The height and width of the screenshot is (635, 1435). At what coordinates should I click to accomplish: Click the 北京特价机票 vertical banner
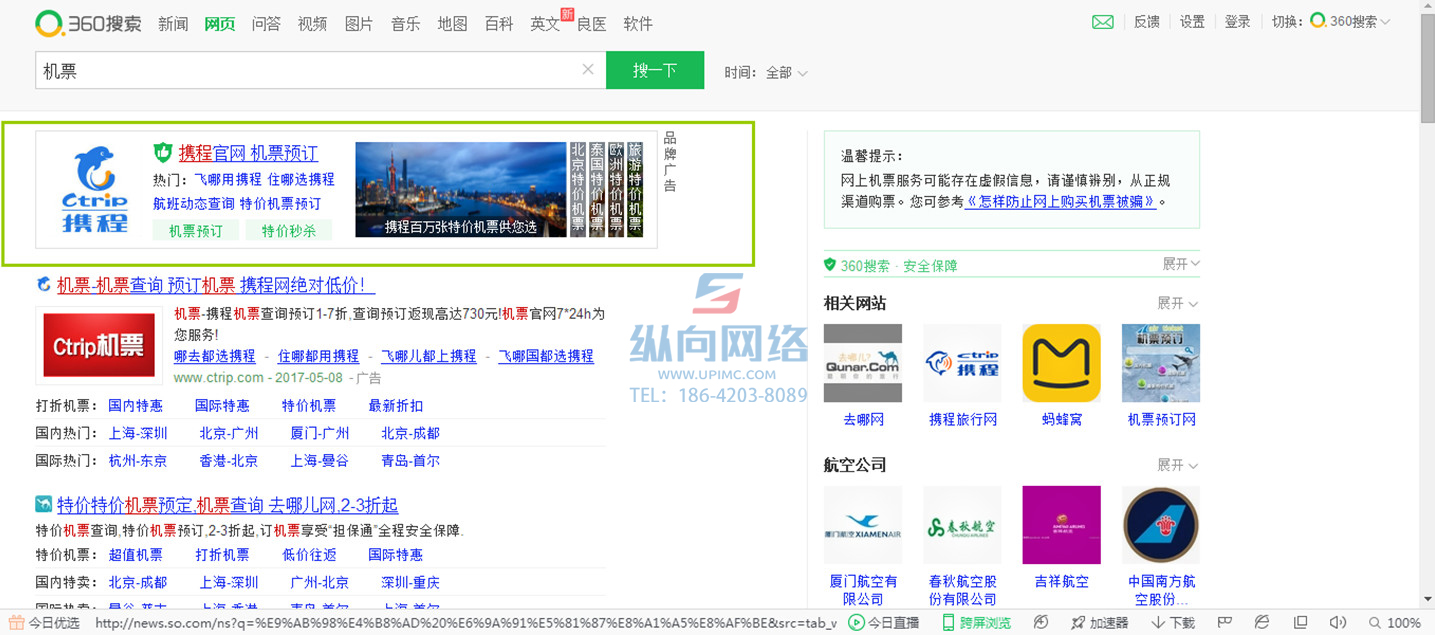click(577, 189)
